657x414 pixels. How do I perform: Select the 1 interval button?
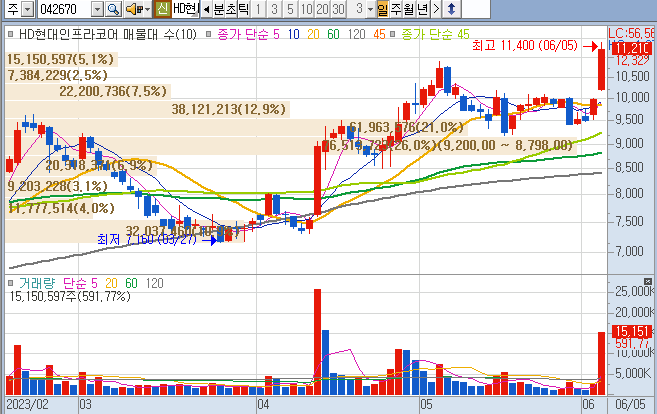(259, 9)
